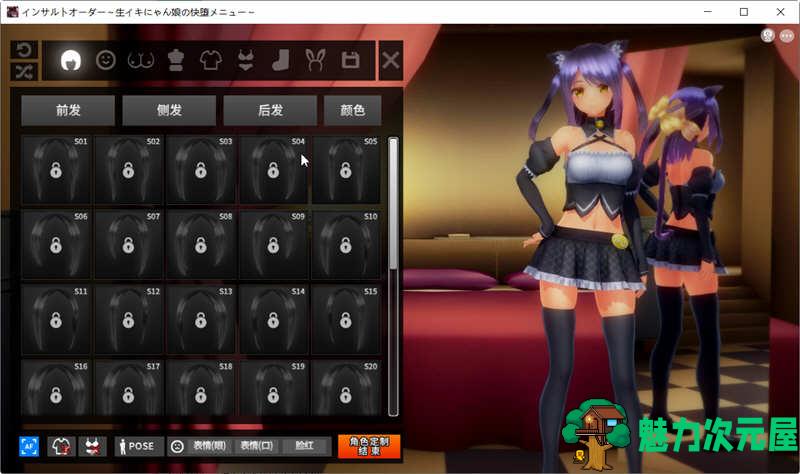Switch to the 前发 tab
This screenshot has height=474, width=800.
(x=68, y=110)
